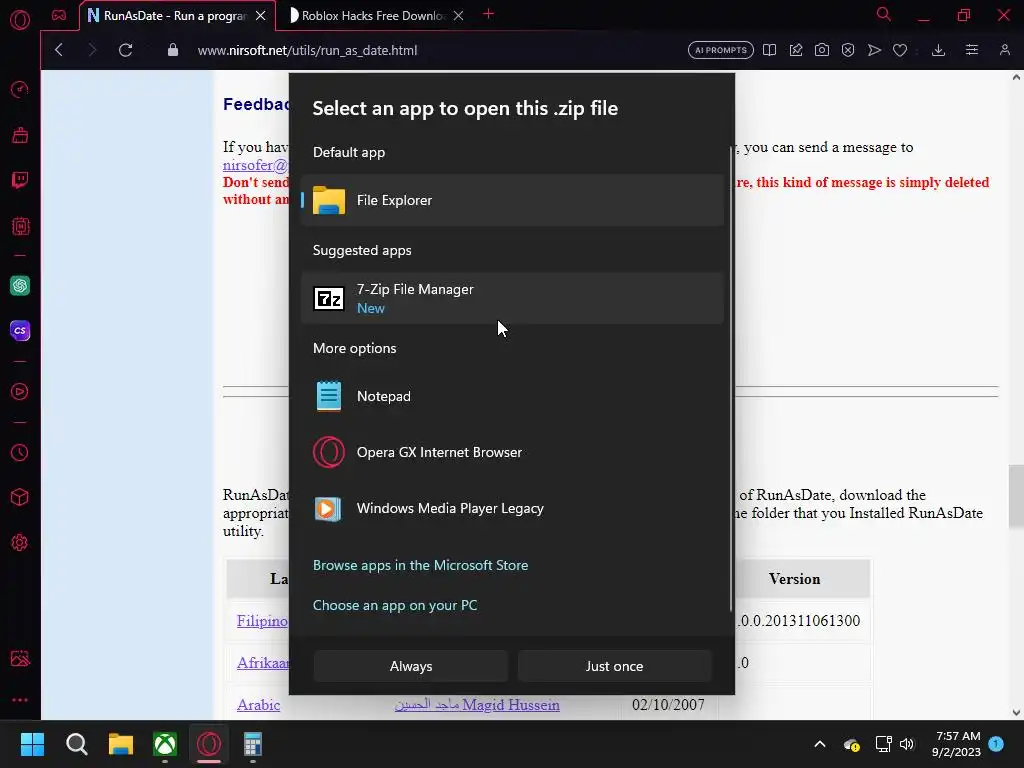Open the ad blocker shield icon
This screenshot has height=768, width=1024.
[848, 50]
